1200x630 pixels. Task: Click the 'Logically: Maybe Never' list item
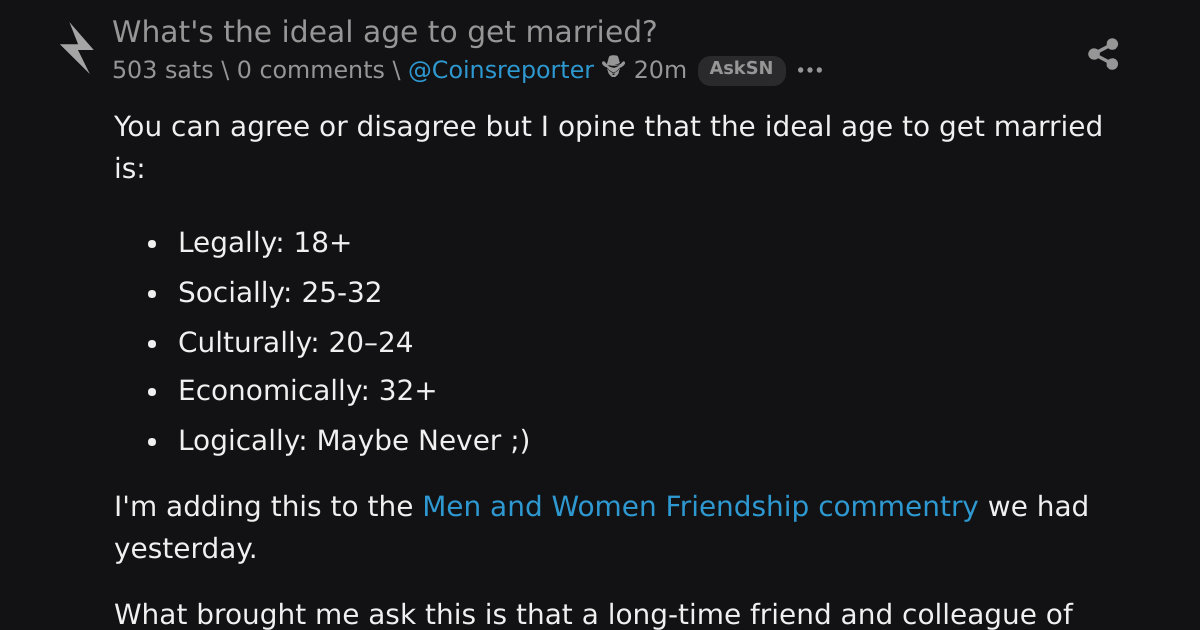click(354, 441)
